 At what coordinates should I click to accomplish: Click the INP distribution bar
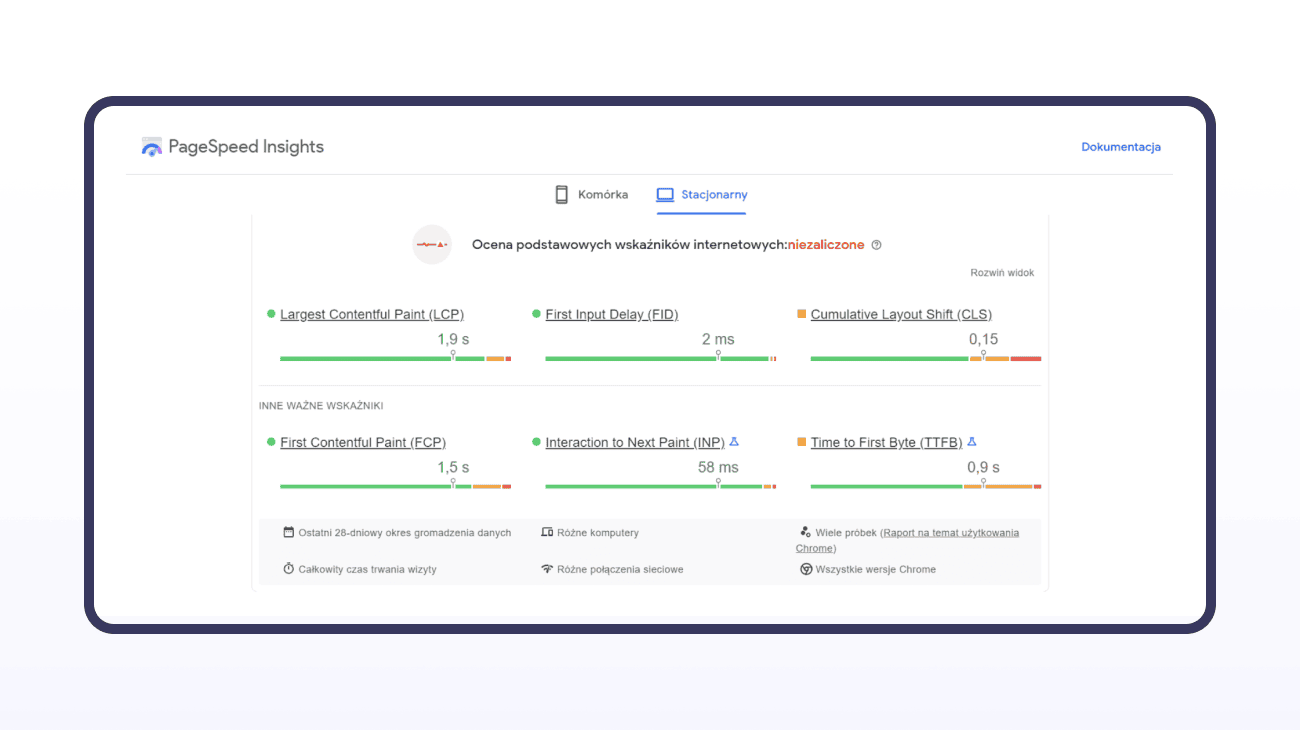(x=661, y=486)
